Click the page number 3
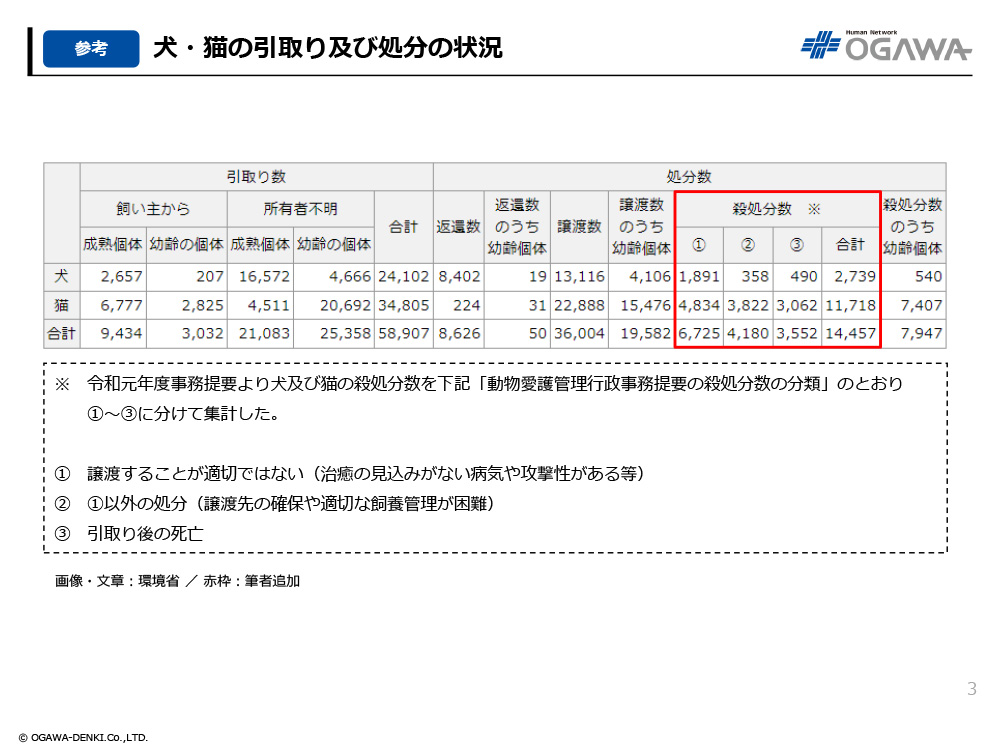The width and height of the screenshot is (1000, 750). click(x=971, y=689)
